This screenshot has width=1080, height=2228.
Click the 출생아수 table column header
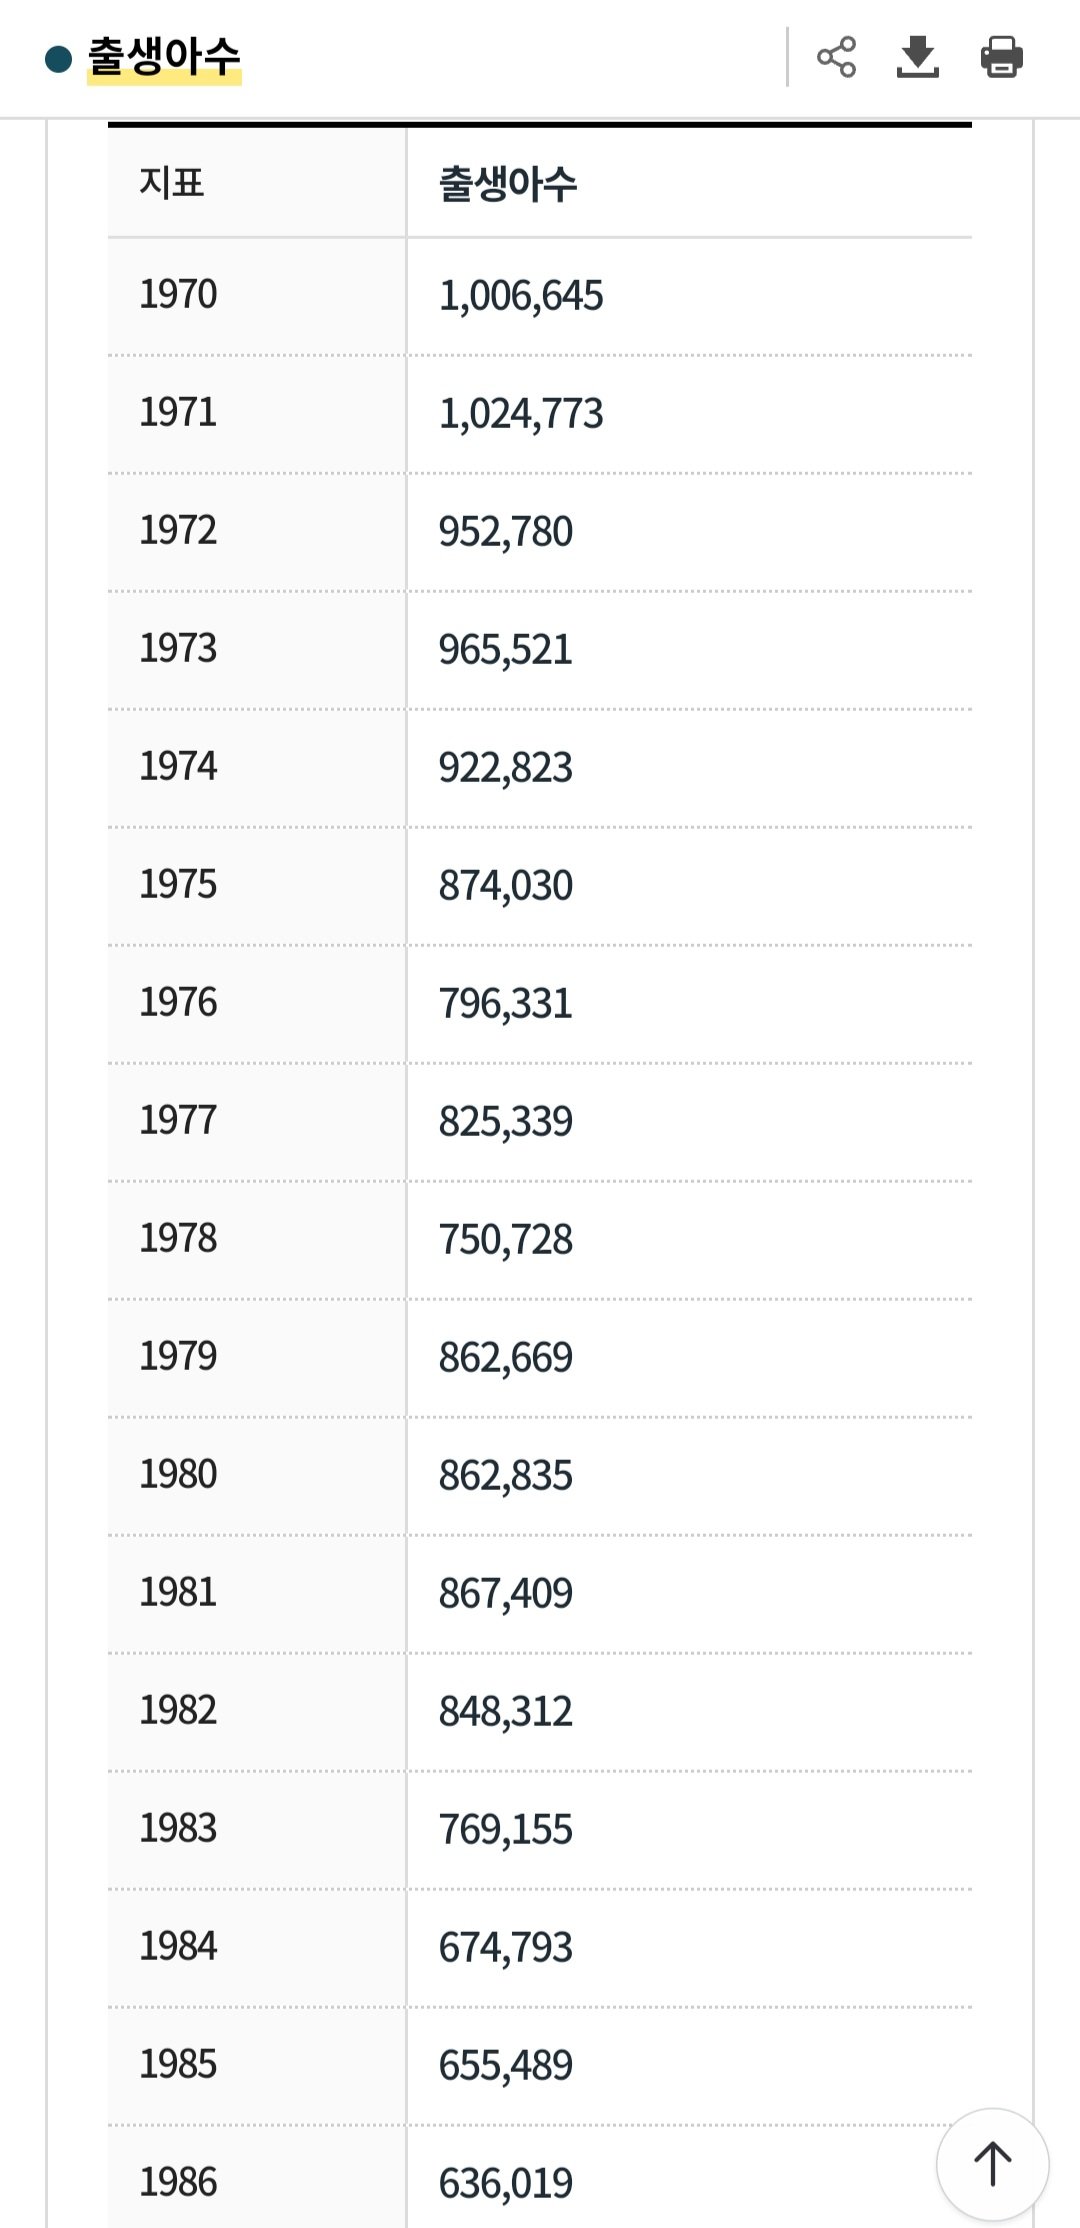point(508,184)
